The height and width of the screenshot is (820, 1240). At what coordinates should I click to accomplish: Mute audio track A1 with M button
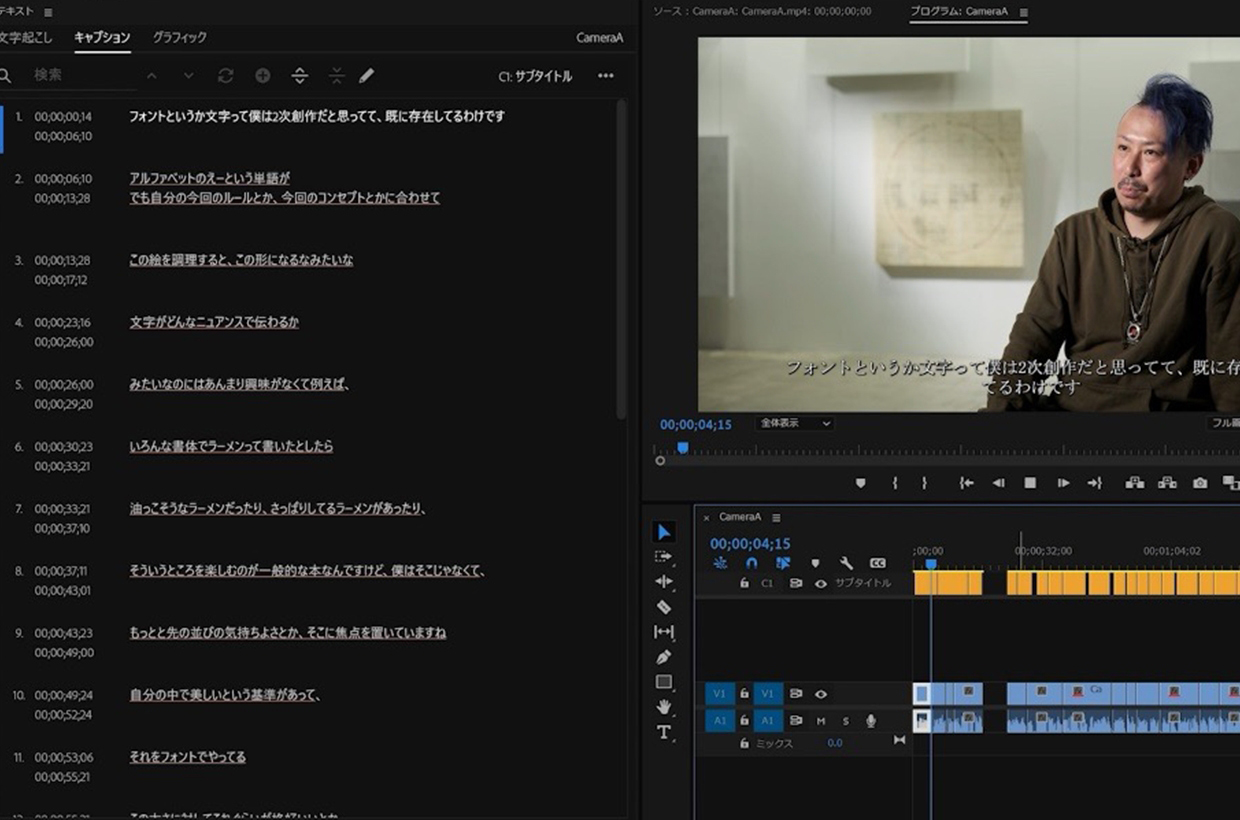point(821,721)
